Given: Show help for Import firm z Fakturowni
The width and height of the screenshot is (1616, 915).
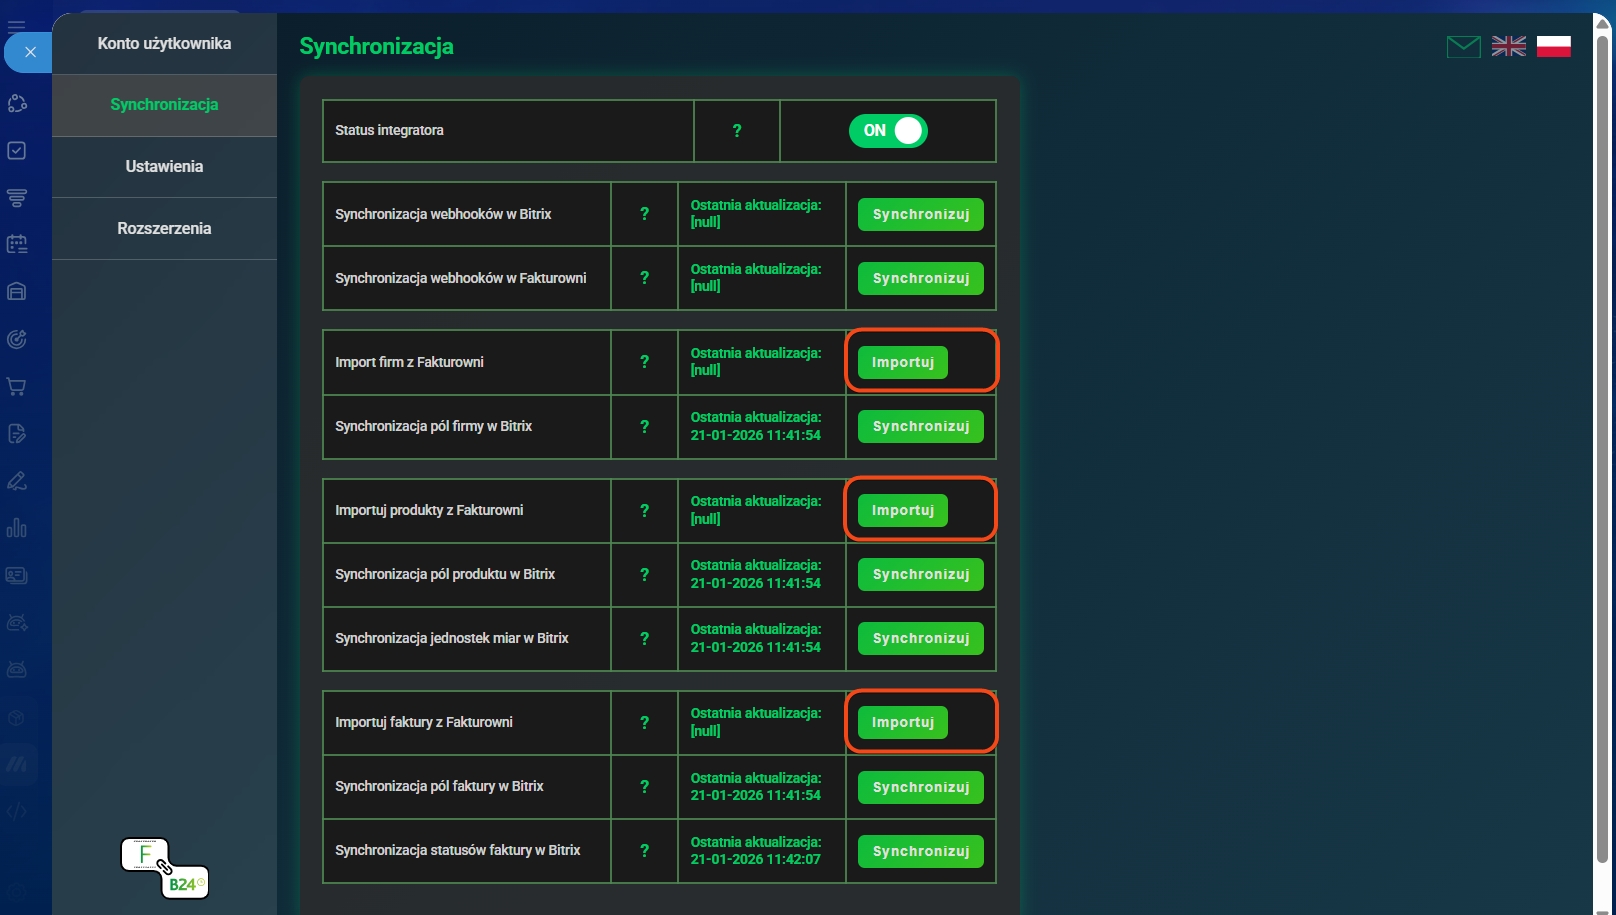Looking at the screenshot, I should (645, 362).
